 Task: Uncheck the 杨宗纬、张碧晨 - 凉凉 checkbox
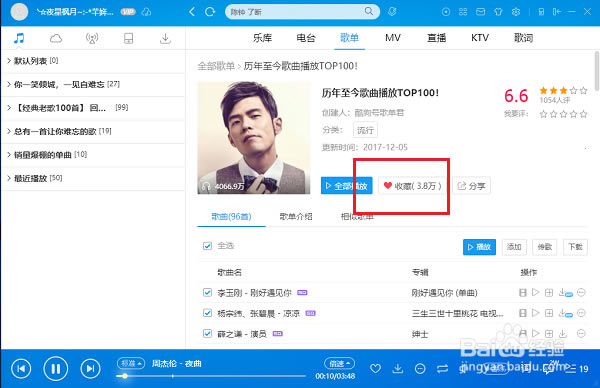pyautogui.click(x=207, y=313)
